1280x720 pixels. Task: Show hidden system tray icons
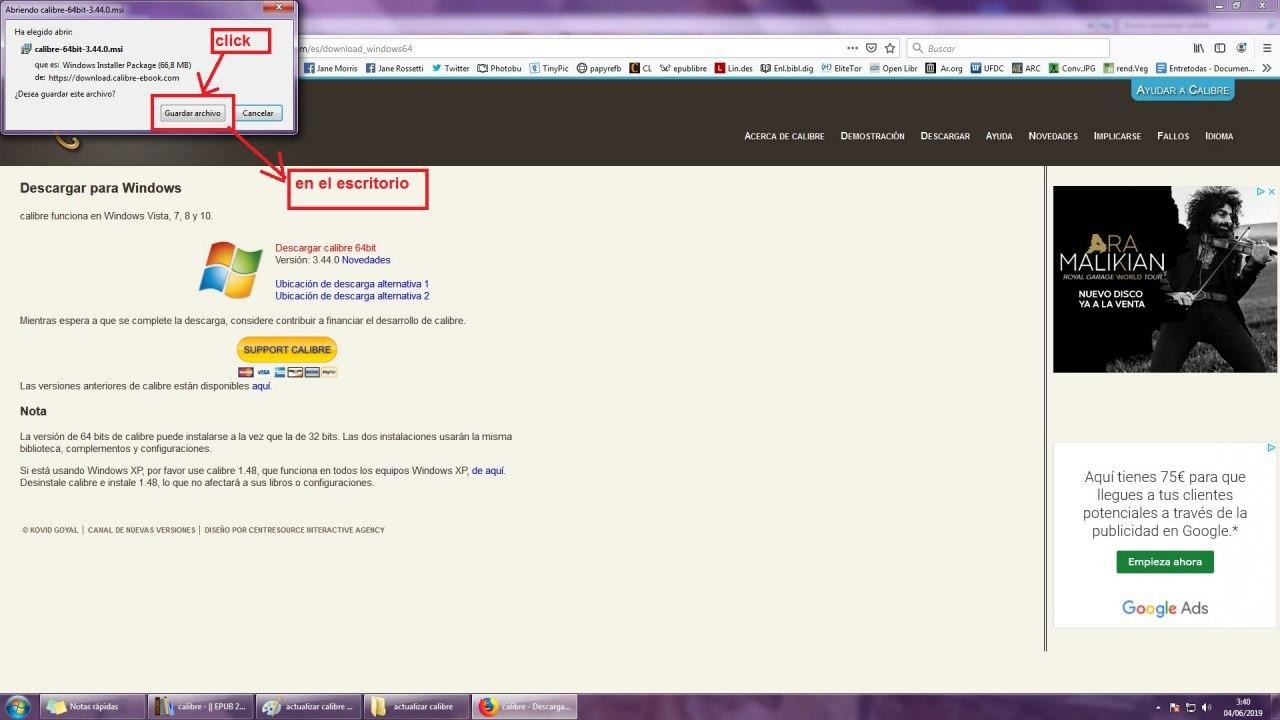[1158, 707]
